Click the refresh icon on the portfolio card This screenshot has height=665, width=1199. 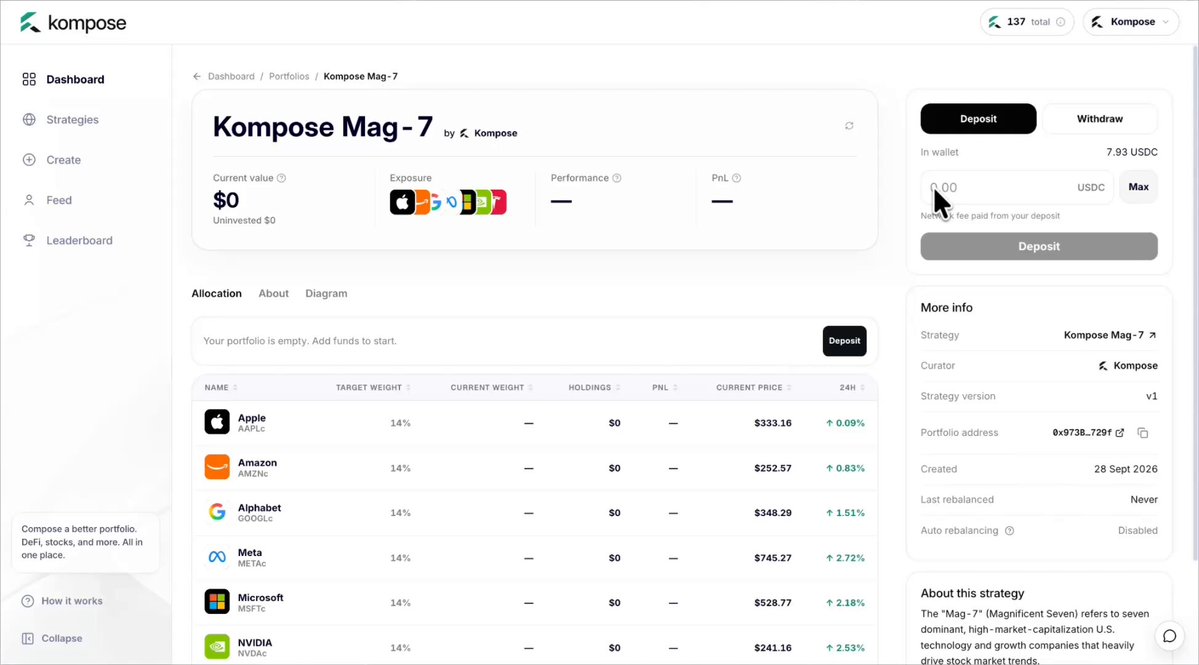point(849,125)
